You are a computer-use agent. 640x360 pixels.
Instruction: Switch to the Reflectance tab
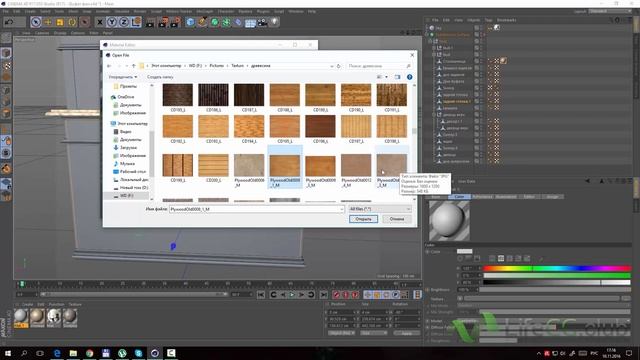(x=482, y=197)
